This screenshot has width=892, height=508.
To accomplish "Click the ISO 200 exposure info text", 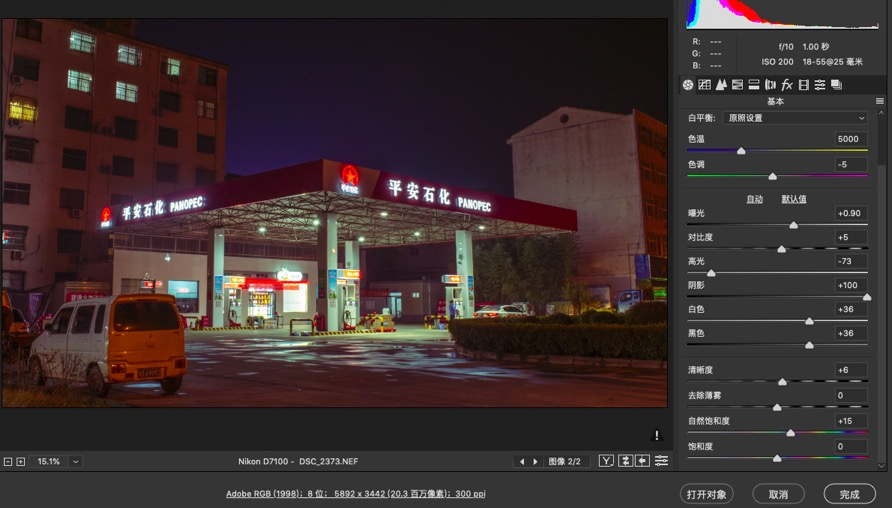I will coord(777,61).
